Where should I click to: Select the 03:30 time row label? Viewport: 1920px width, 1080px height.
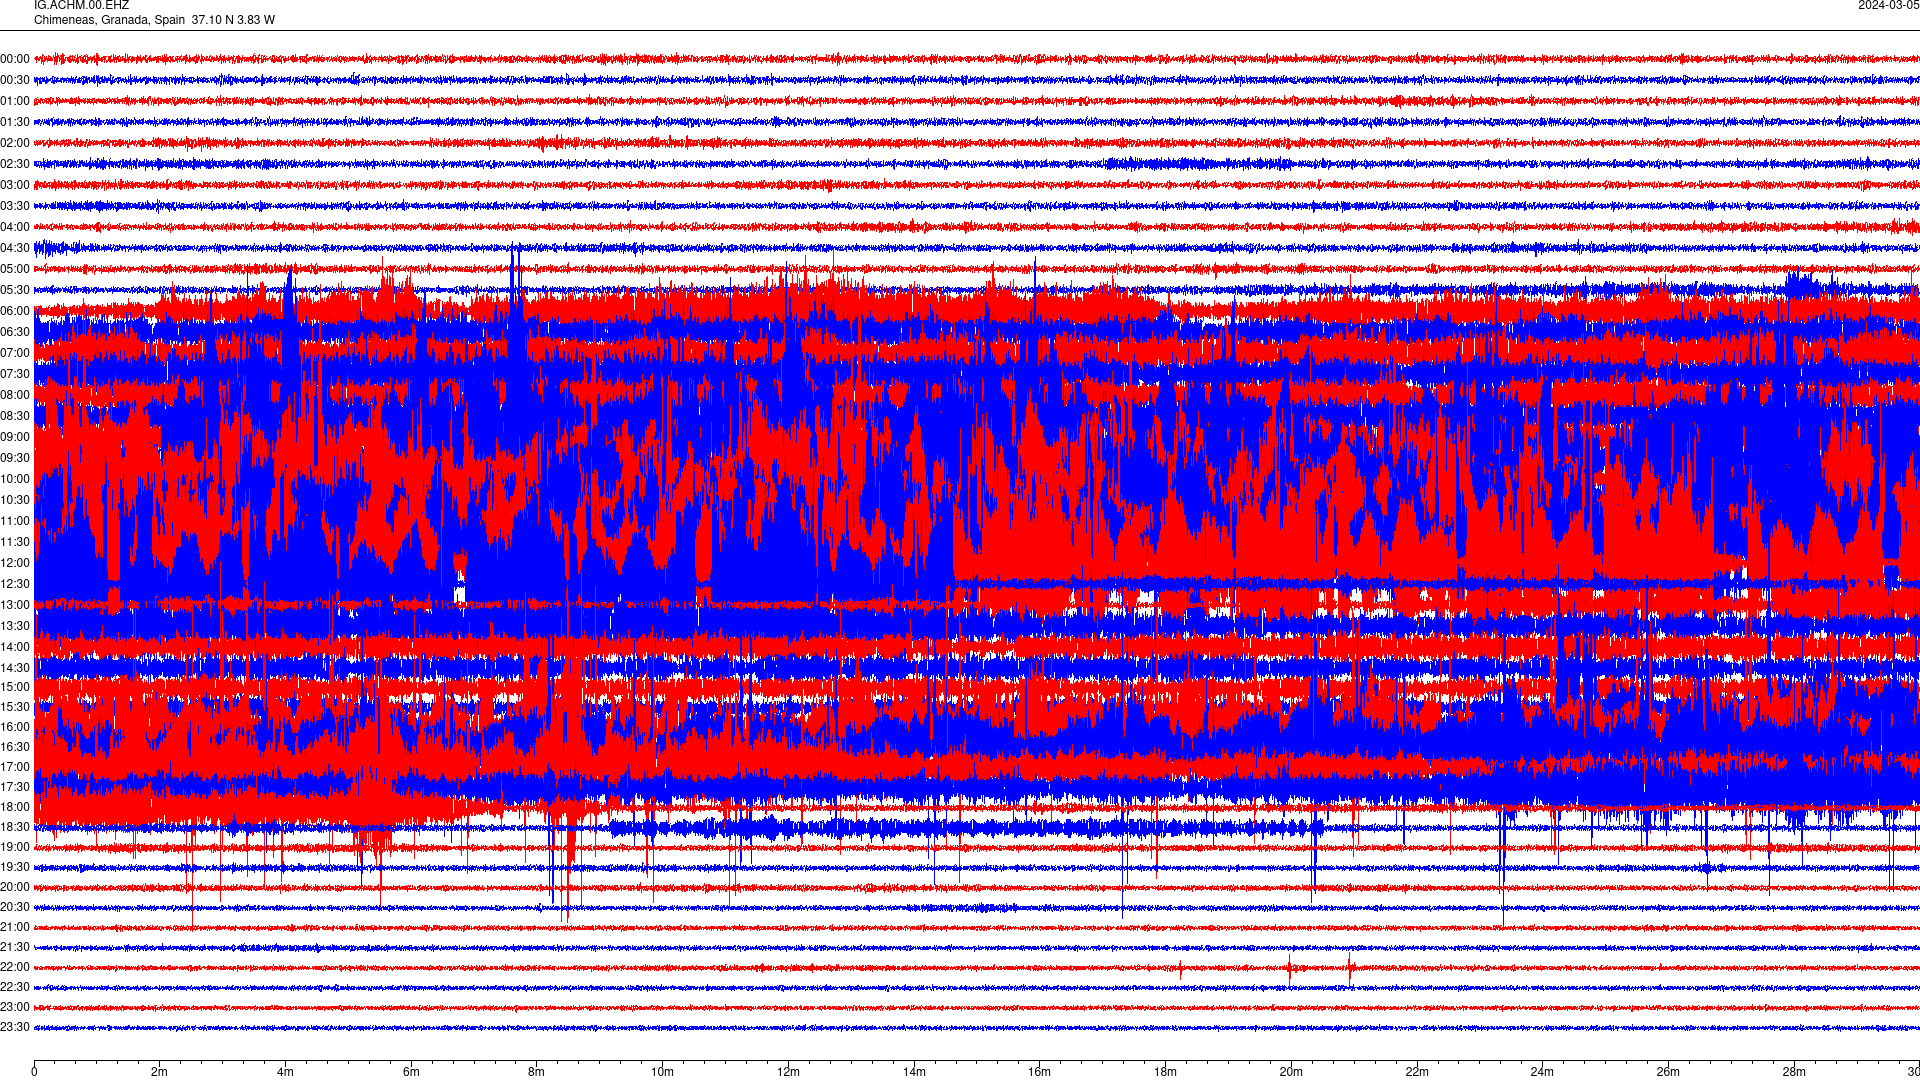pos(15,206)
